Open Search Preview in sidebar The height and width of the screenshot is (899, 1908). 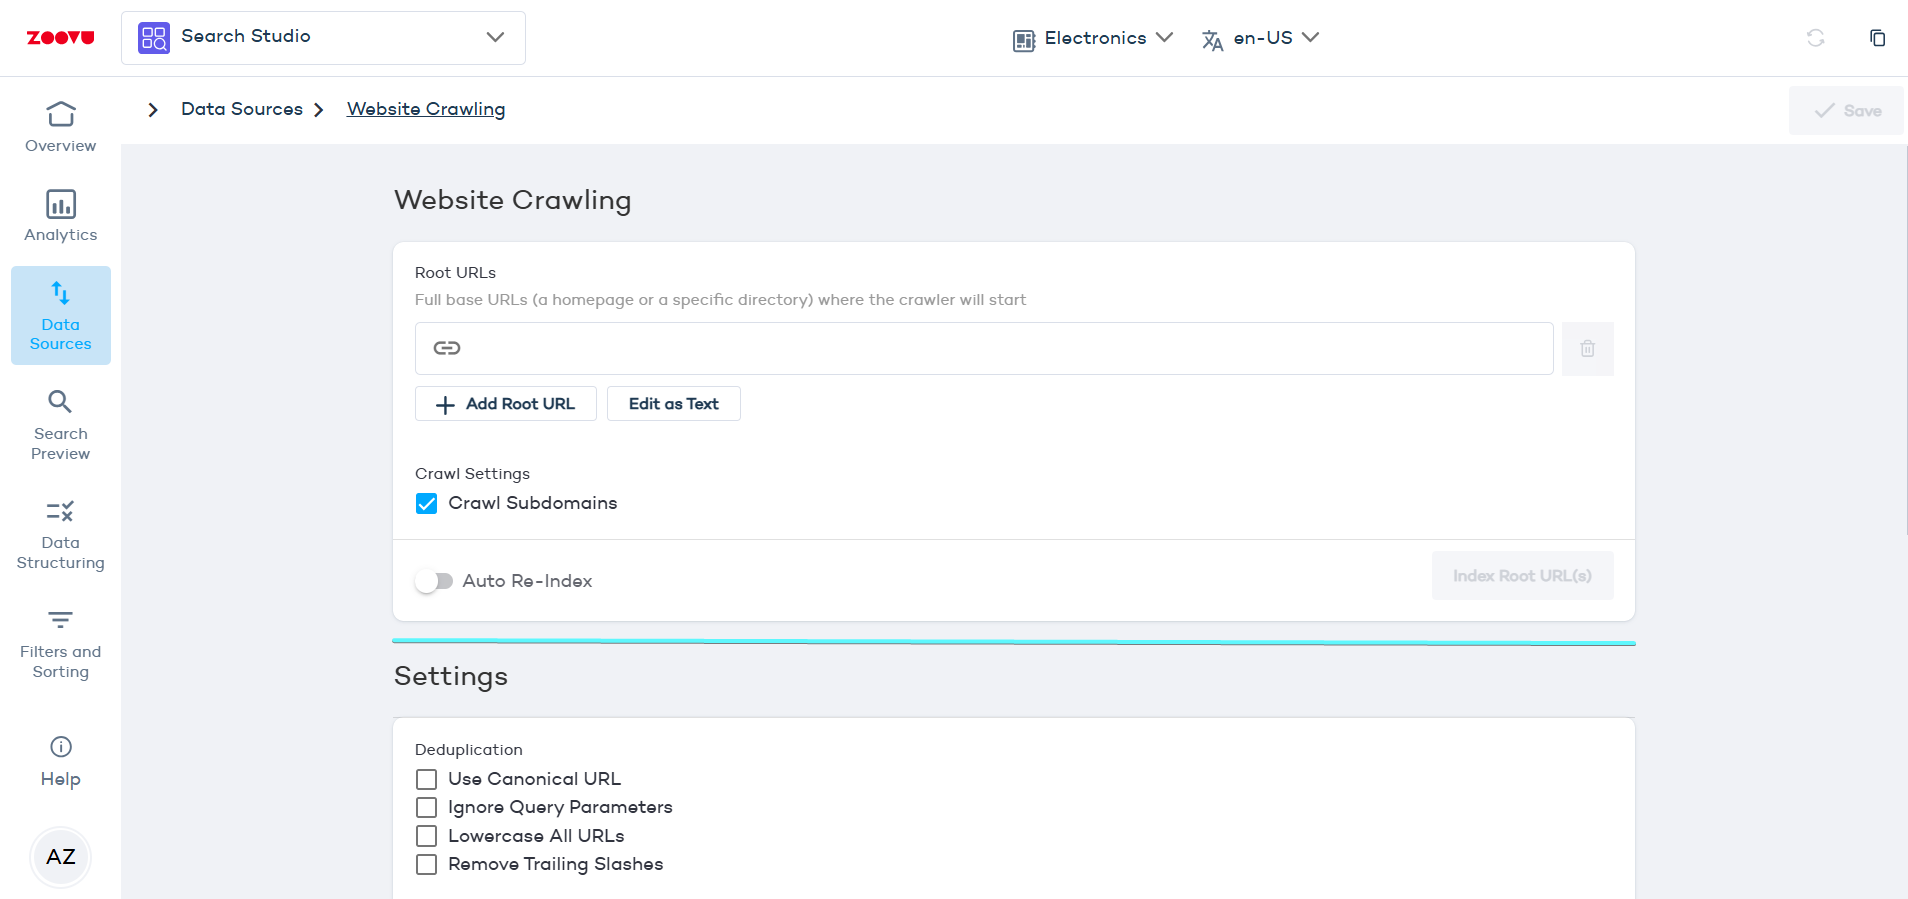pyautogui.click(x=60, y=425)
